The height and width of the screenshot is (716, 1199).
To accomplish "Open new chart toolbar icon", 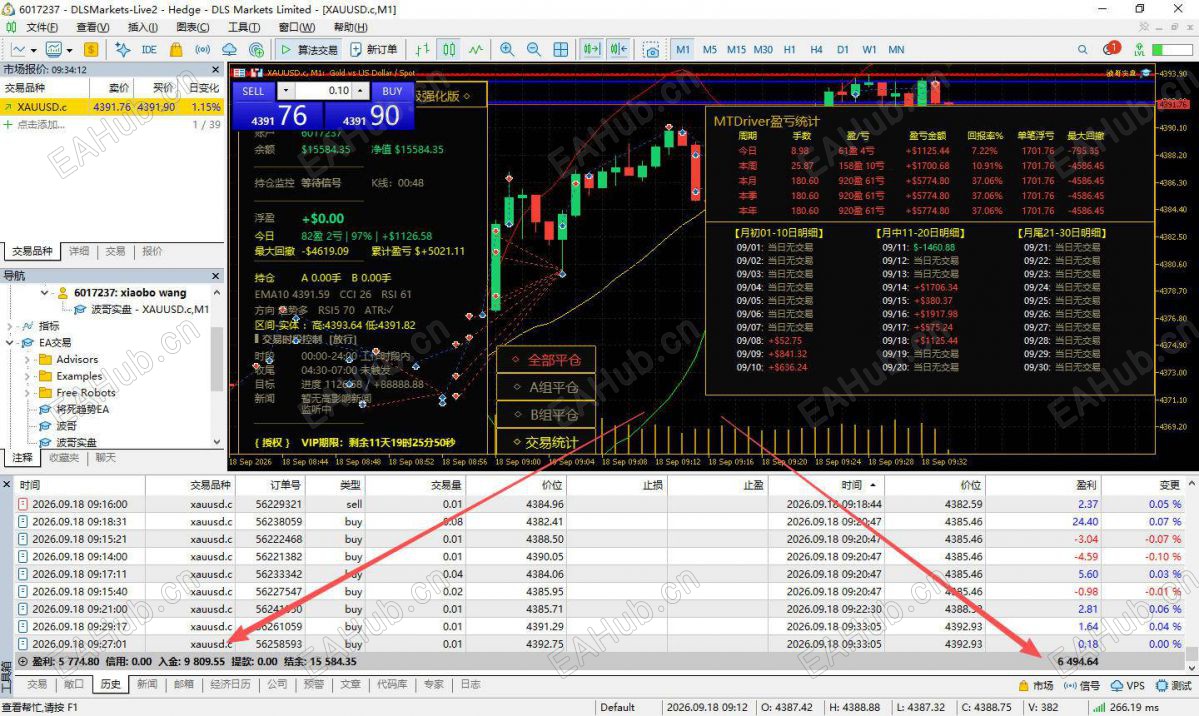I will pyautogui.click(x=18, y=50).
